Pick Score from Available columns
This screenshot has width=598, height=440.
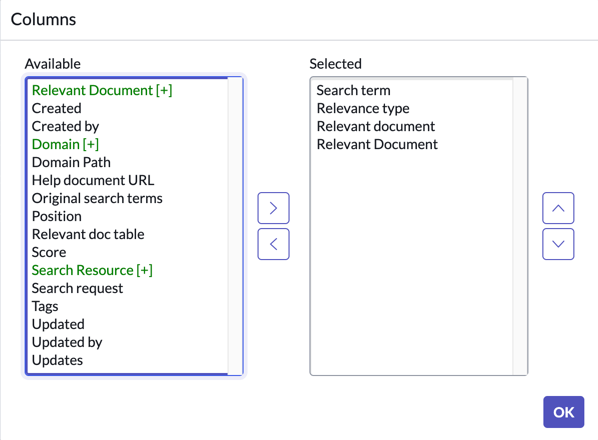(x=49, y=252)
